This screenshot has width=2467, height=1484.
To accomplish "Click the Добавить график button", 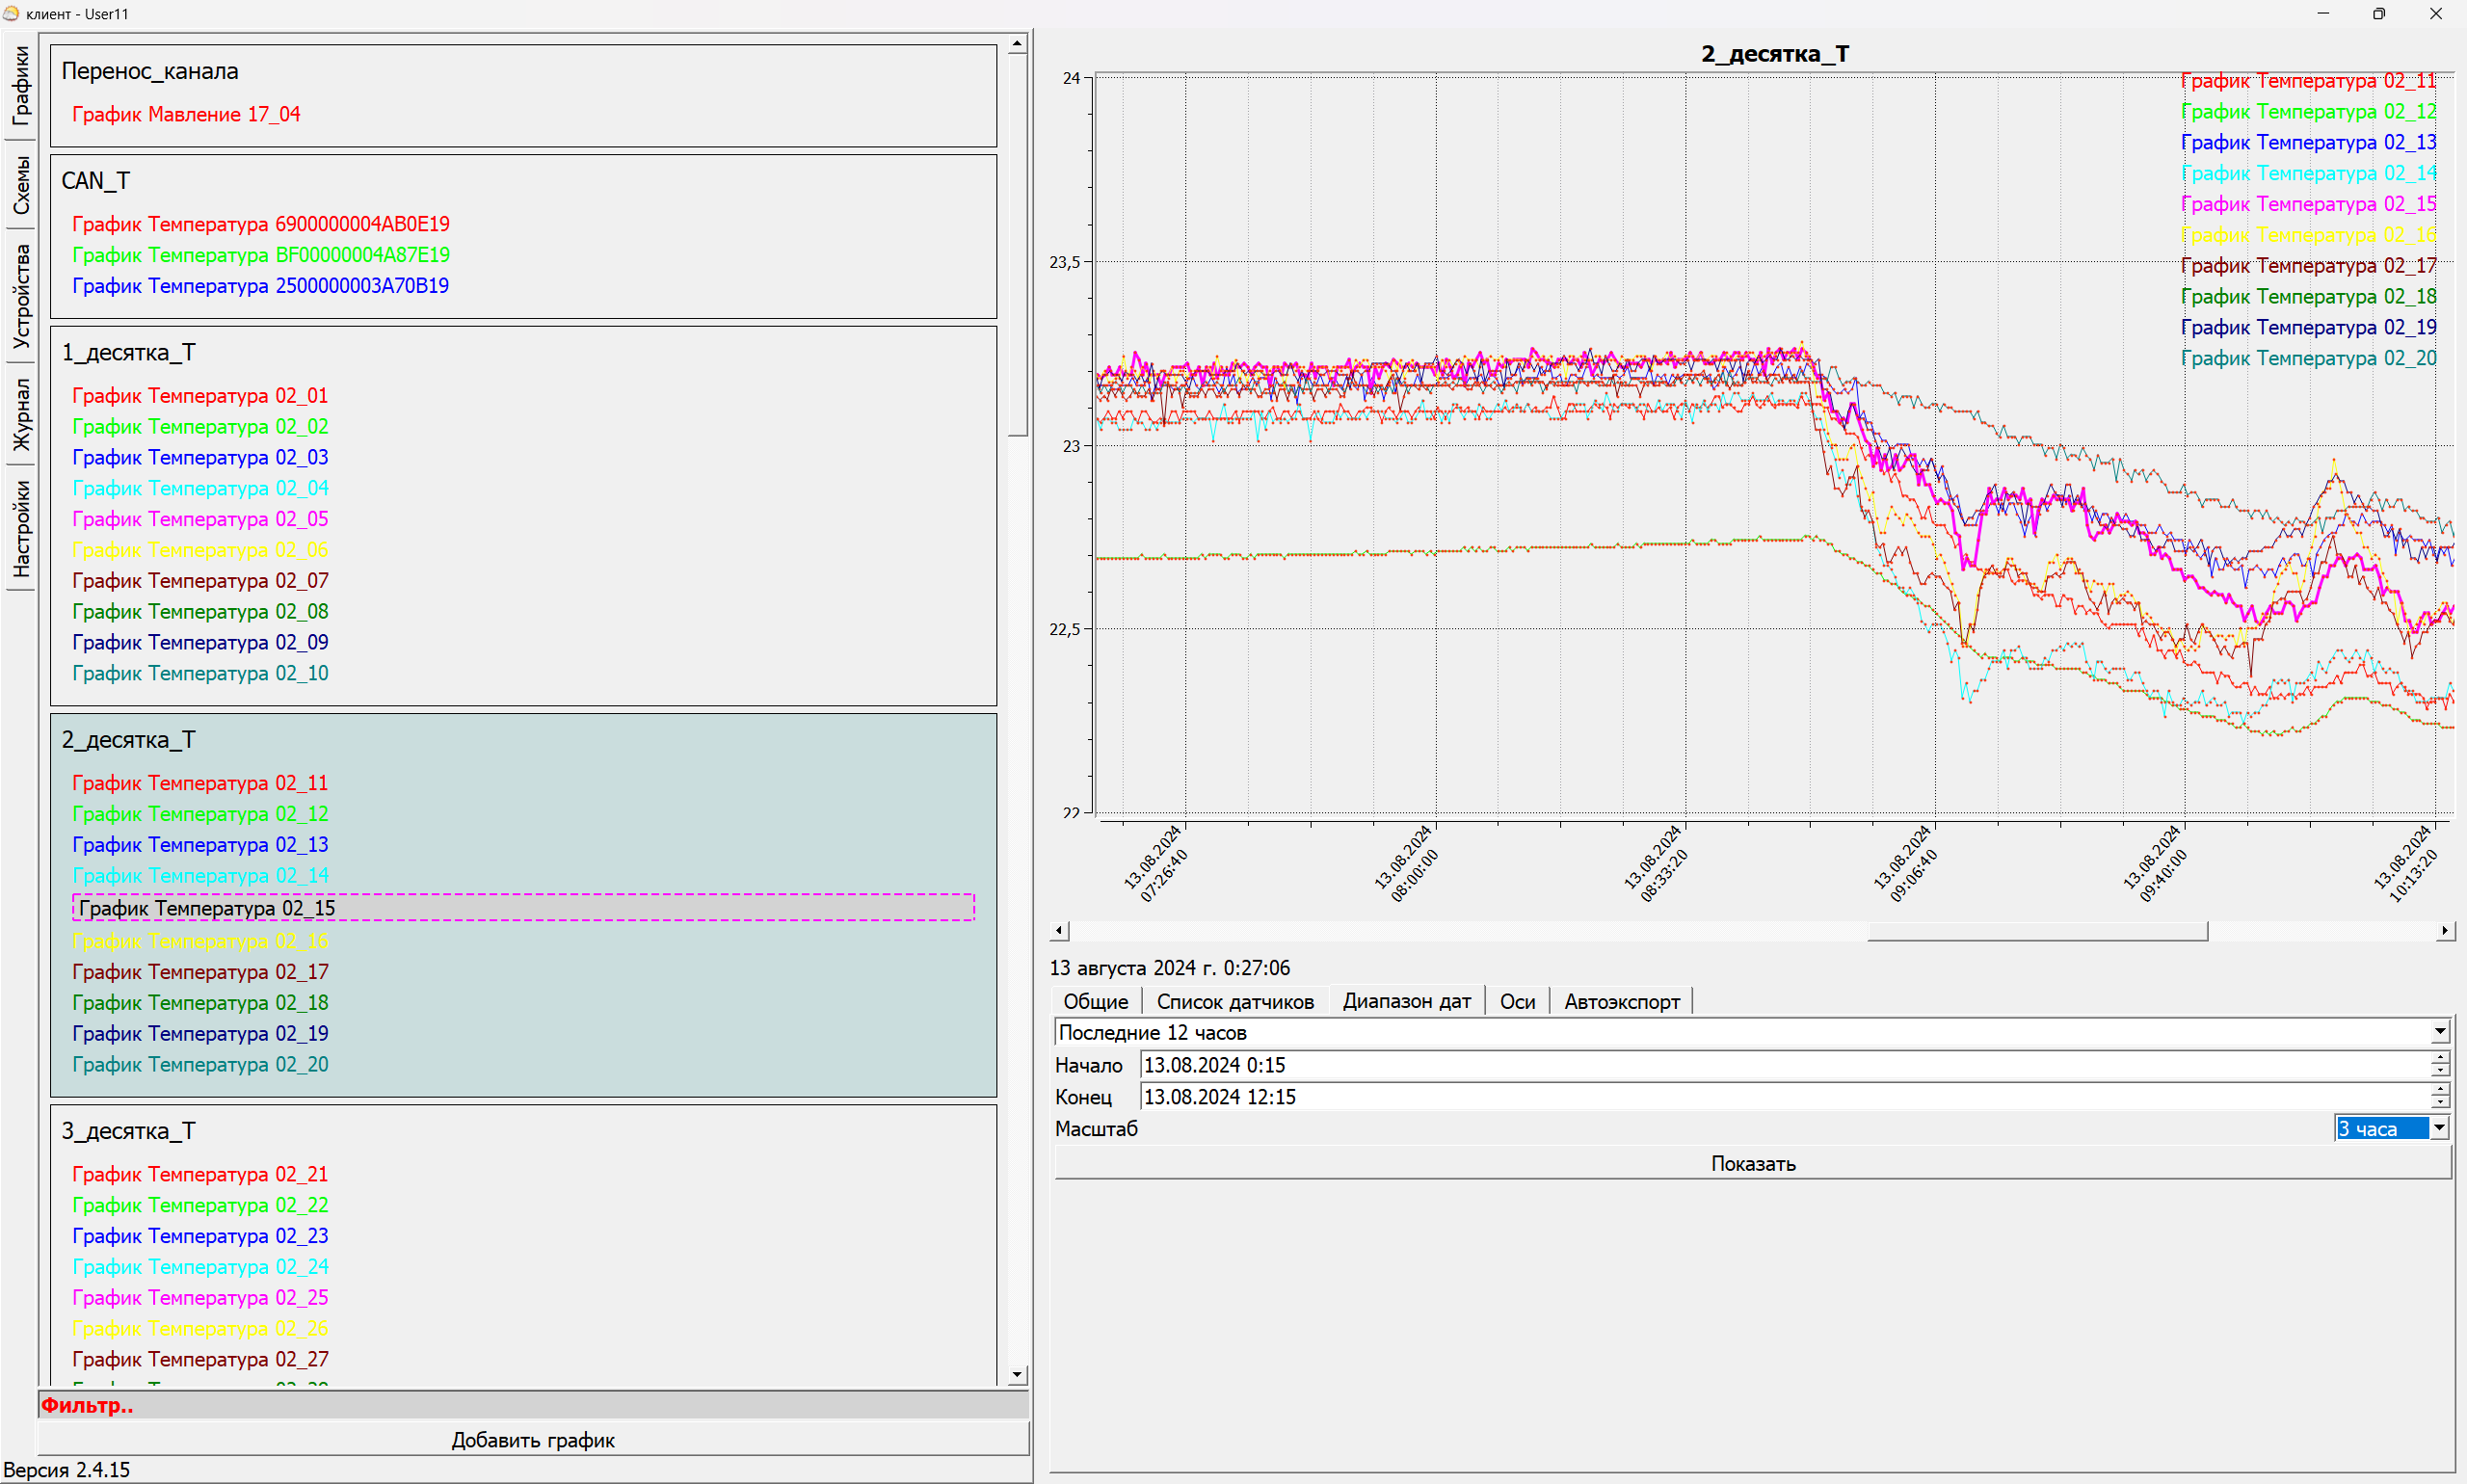I will [533, 1439].
